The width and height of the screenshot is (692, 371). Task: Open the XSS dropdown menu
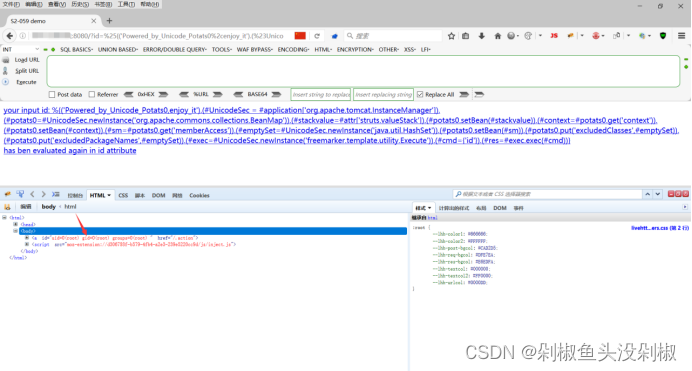tap(410, 49)
